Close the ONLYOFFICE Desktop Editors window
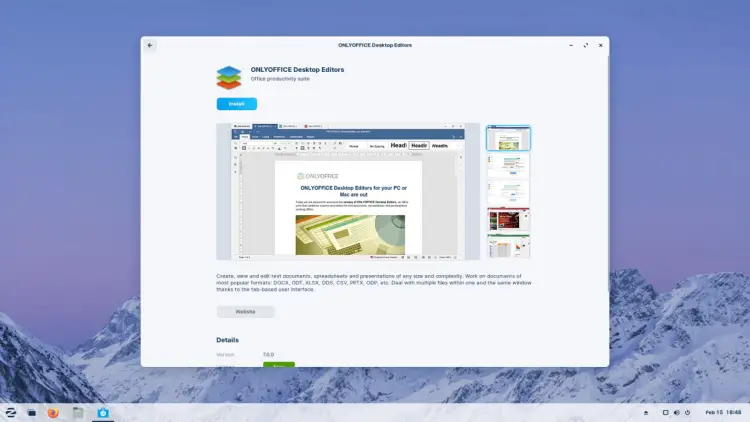750x422 pixels. [601, 45]
